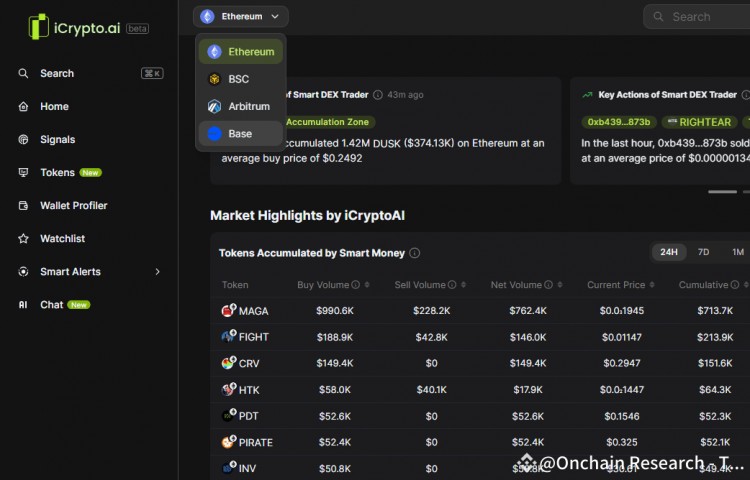Open the HTK token row
The height and width of the screenshot is (480, 750).
pos(480,390)
